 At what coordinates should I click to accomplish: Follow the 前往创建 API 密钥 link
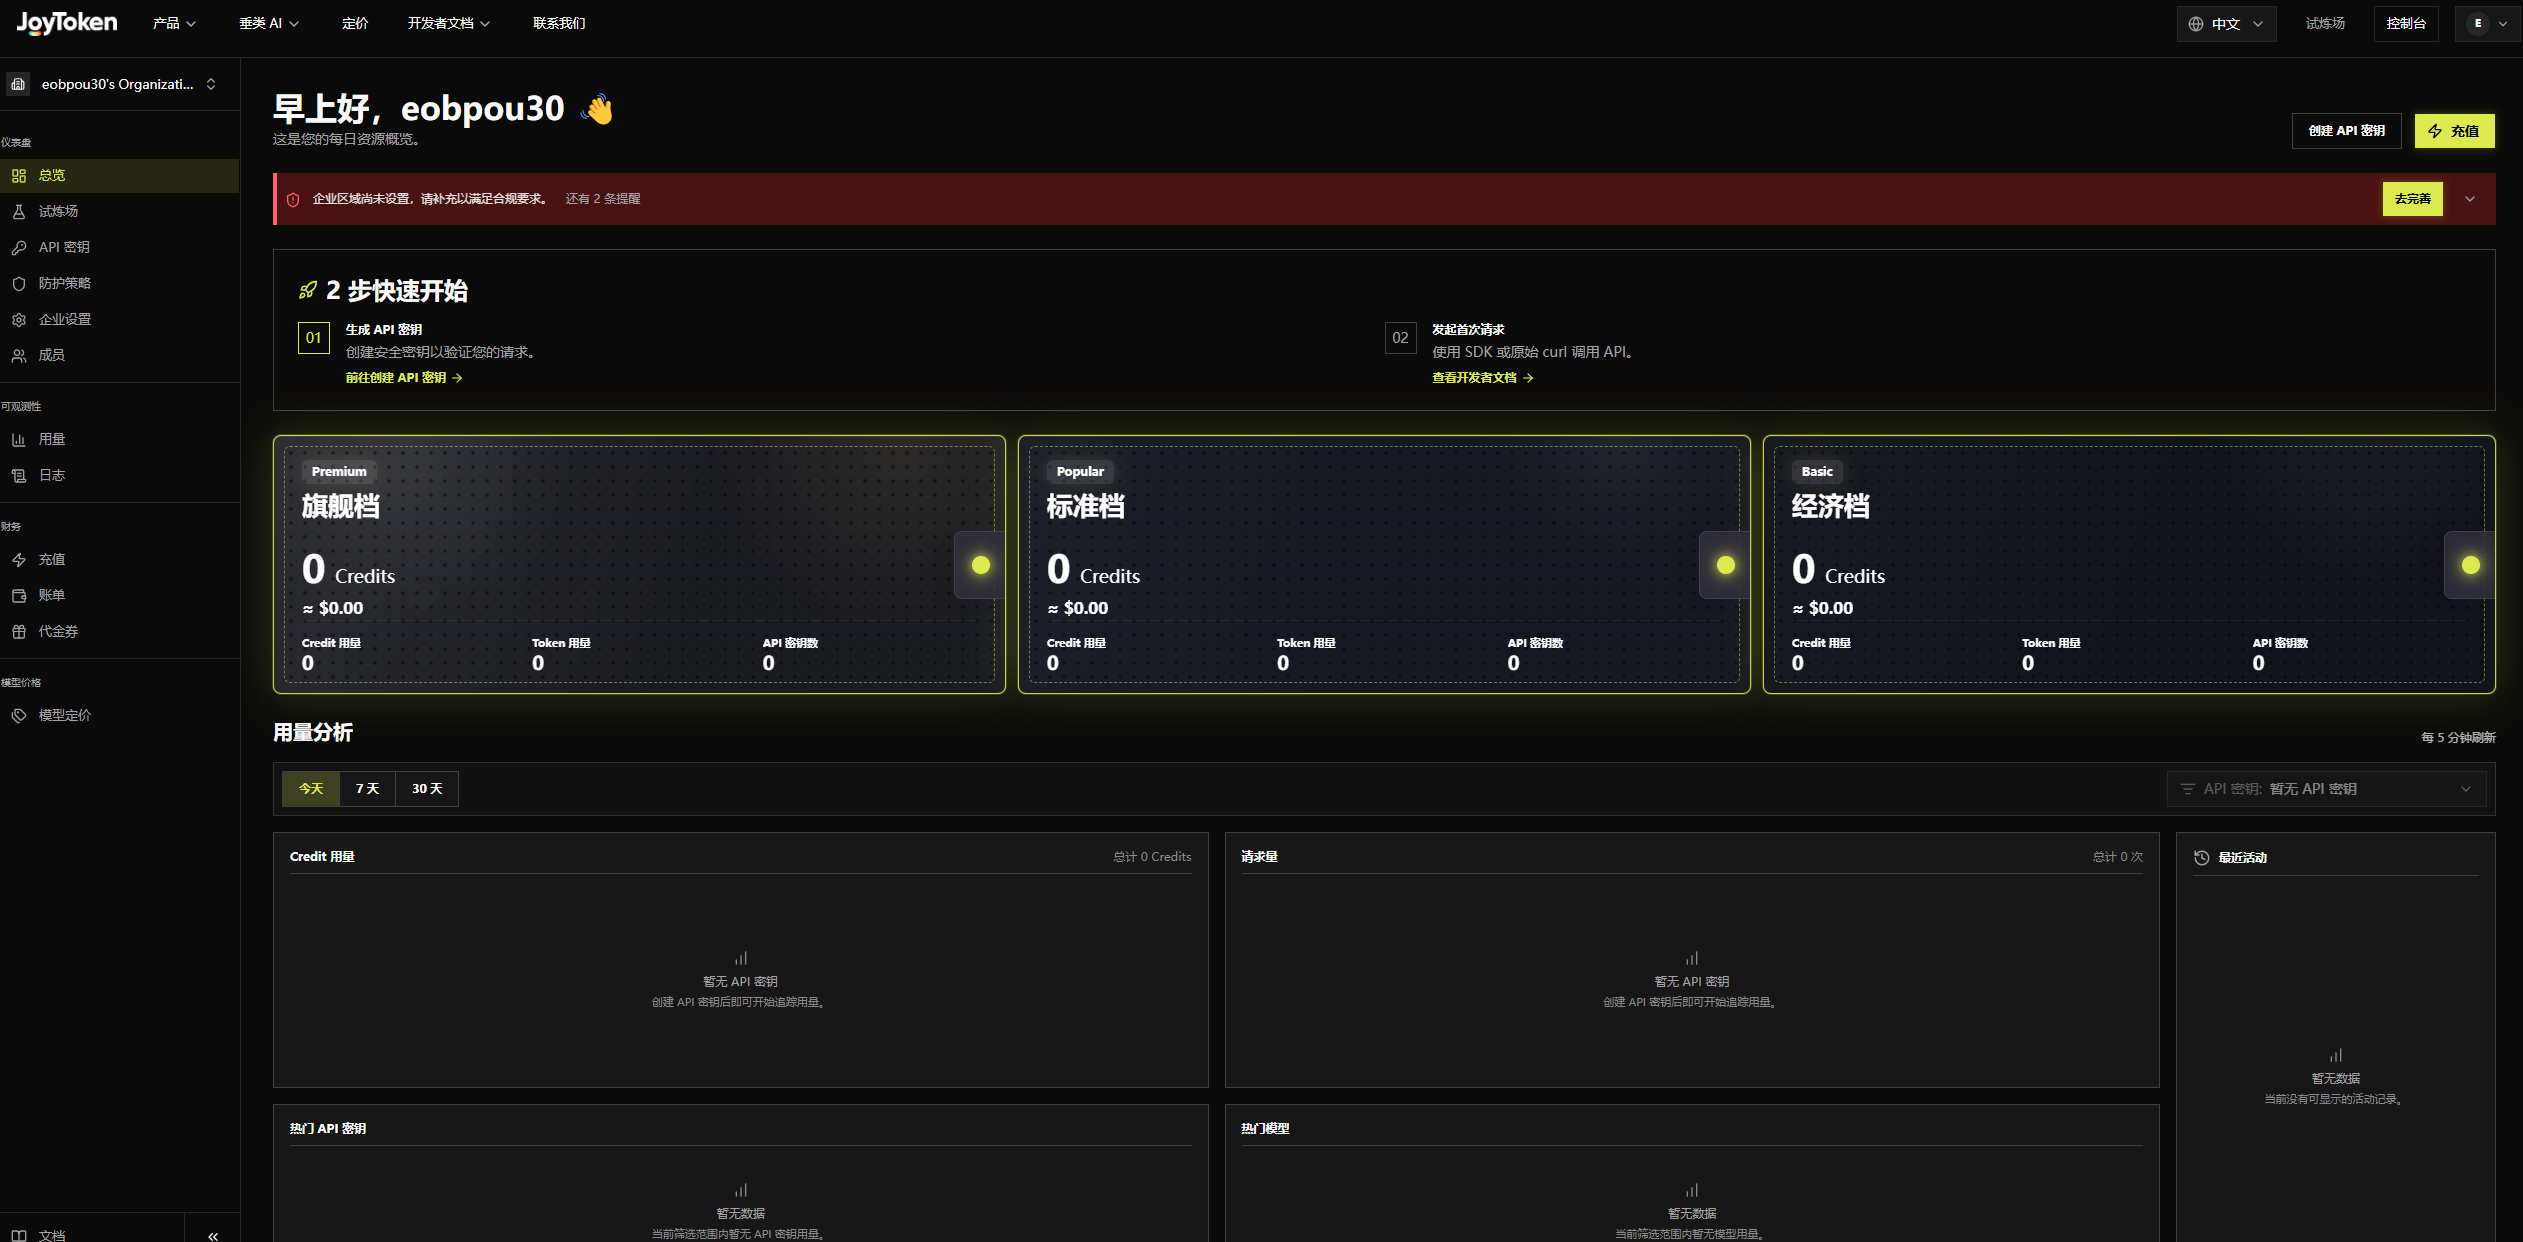pyautogui.click(x=404, y=378)
